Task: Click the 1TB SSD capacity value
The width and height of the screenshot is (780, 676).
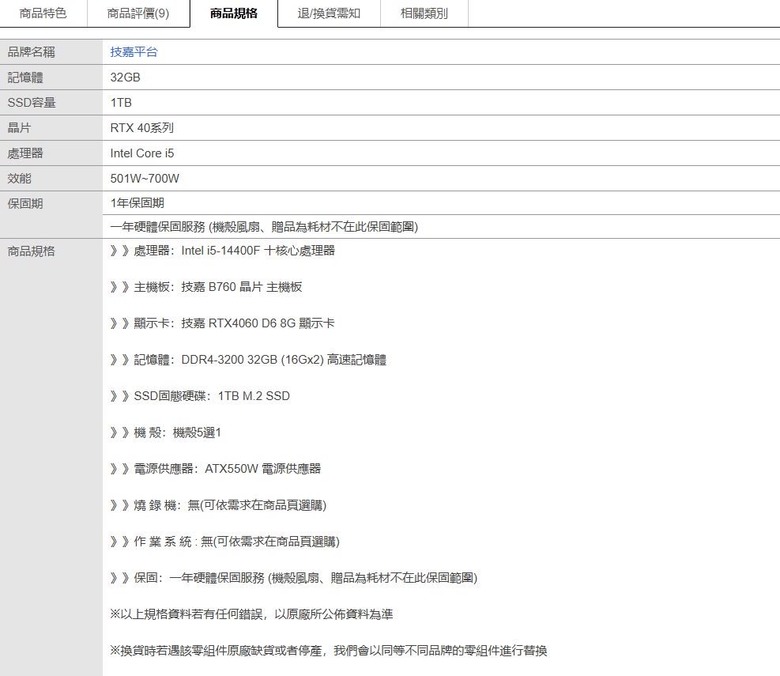Action: pos(121,102)
